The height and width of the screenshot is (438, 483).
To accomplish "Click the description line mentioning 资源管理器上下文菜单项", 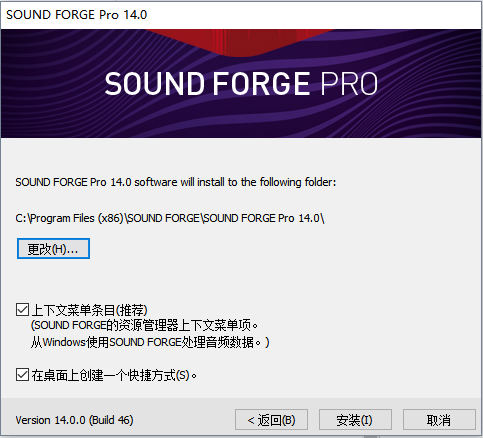I will tap(145, 325).
